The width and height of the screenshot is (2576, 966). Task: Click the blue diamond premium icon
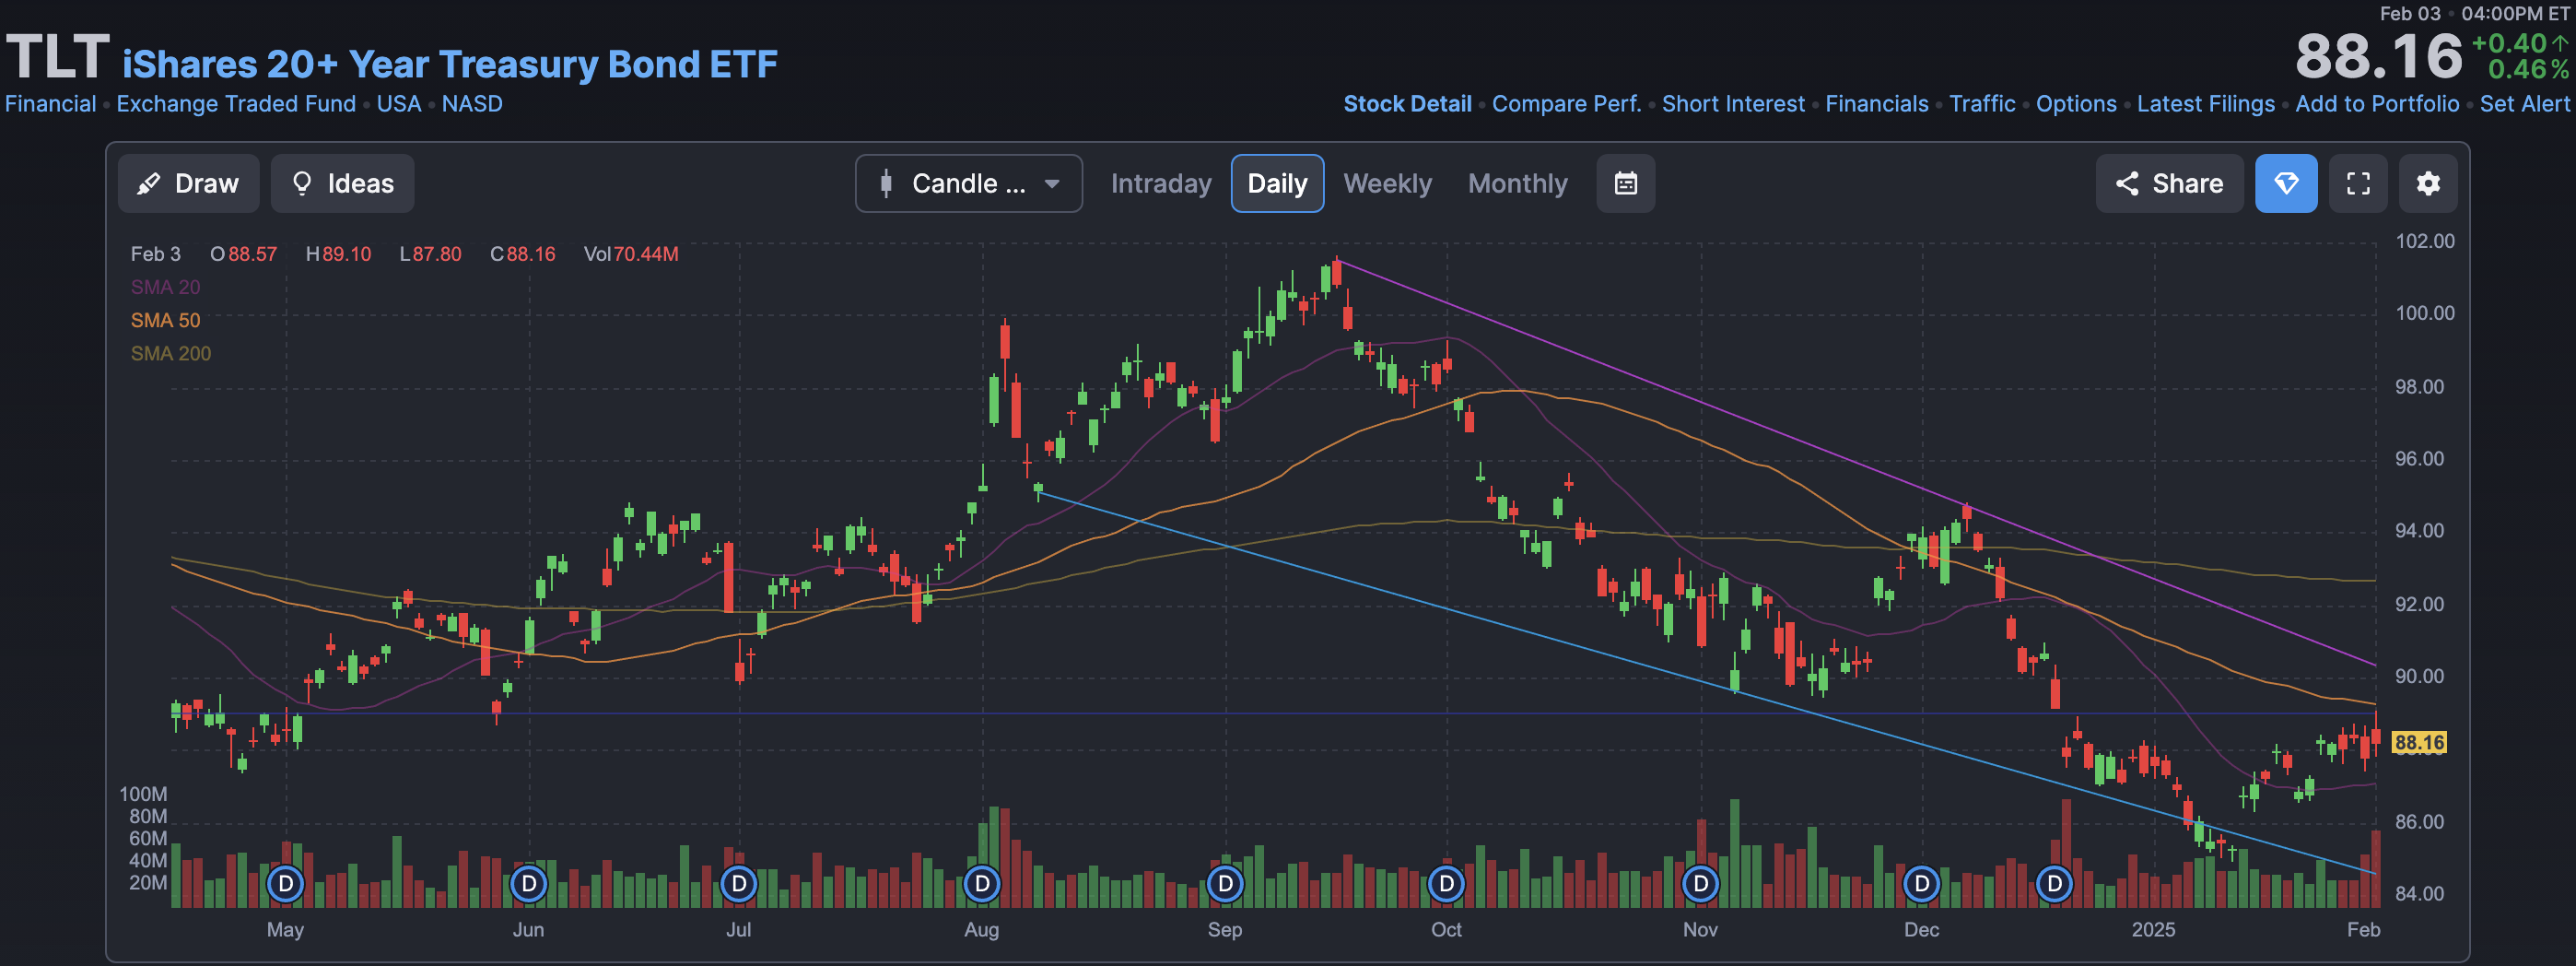[x=2285, y=183]
